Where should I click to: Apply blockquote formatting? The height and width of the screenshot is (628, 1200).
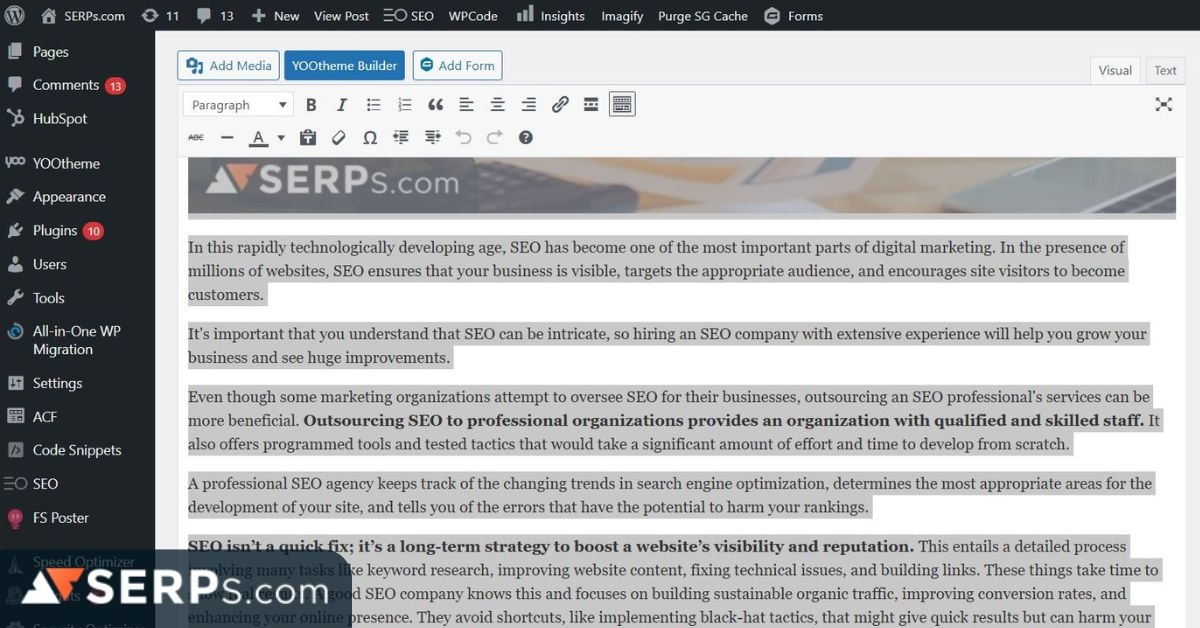point(435,104)
